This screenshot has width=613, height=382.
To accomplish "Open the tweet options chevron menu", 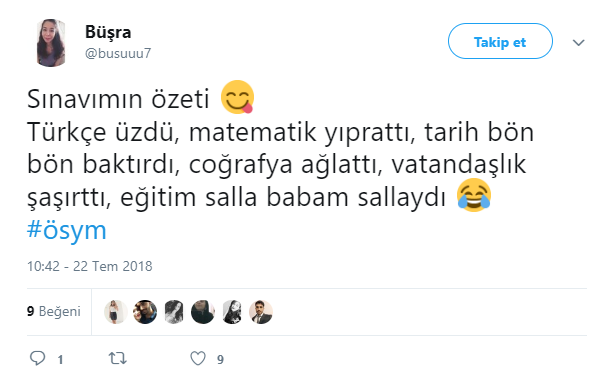I will (578, 42).
